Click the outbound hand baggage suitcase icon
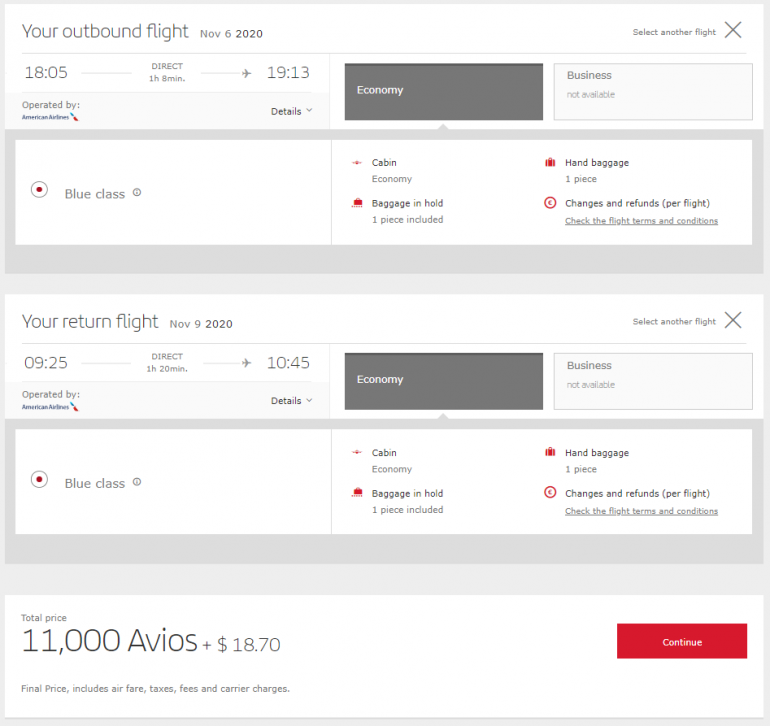The height and width of the screenshot is (726, 770). [549, 162]
